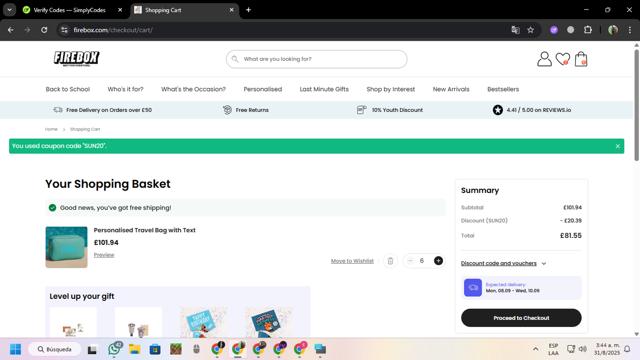This screenshot has height=360, width=640.
Task: Show hidden system tray icons
Action: pyautogui.click(x=535, y=349)
